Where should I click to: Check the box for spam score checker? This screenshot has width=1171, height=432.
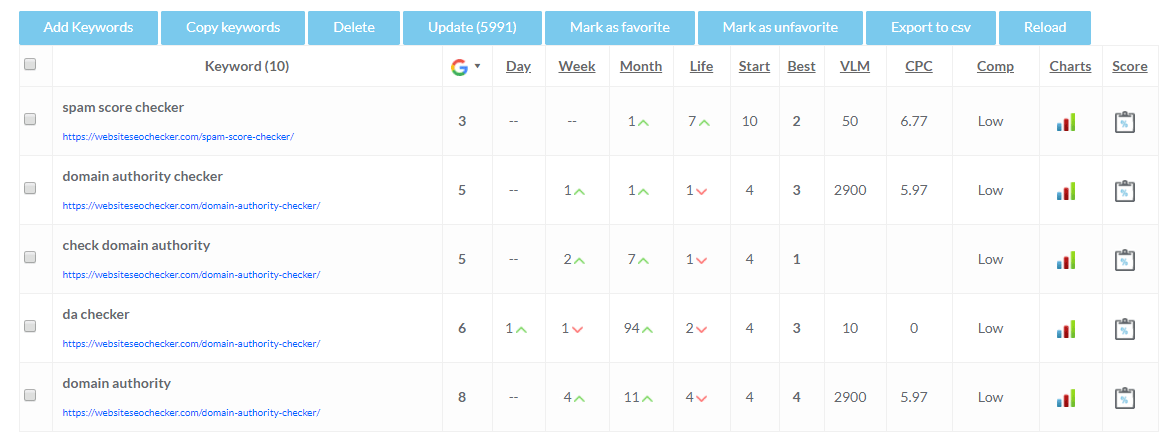[x=30, y=119]
